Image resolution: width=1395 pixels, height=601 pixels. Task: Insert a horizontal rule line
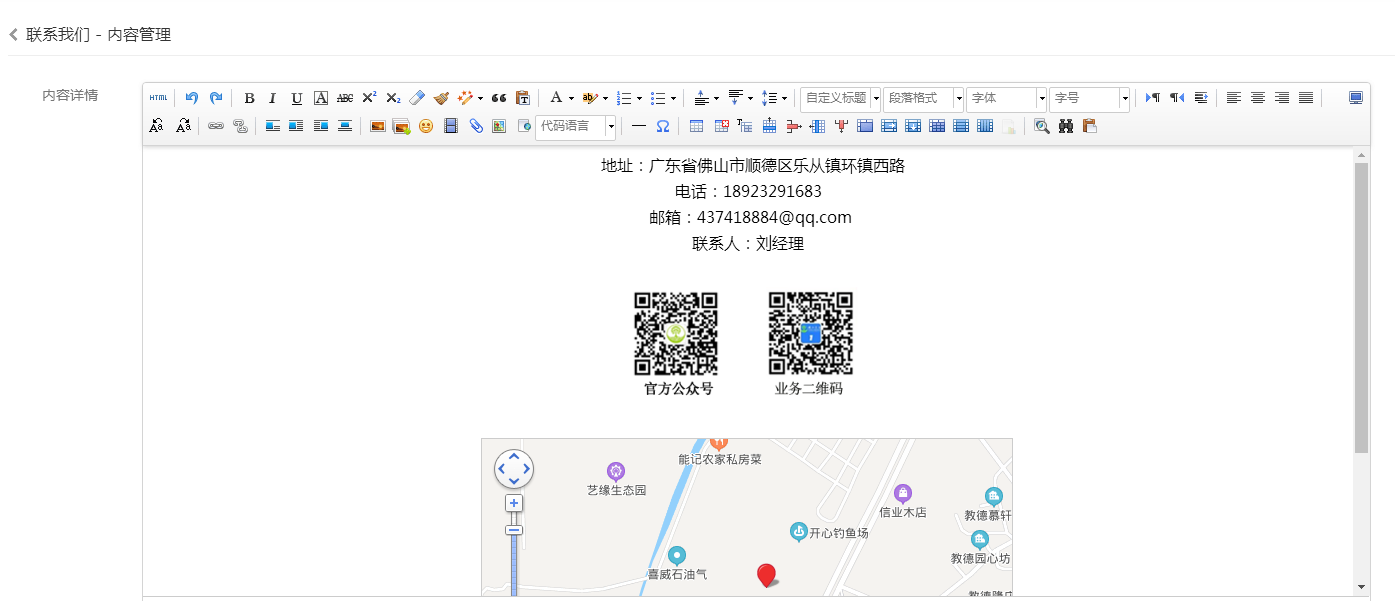(638, 126)
